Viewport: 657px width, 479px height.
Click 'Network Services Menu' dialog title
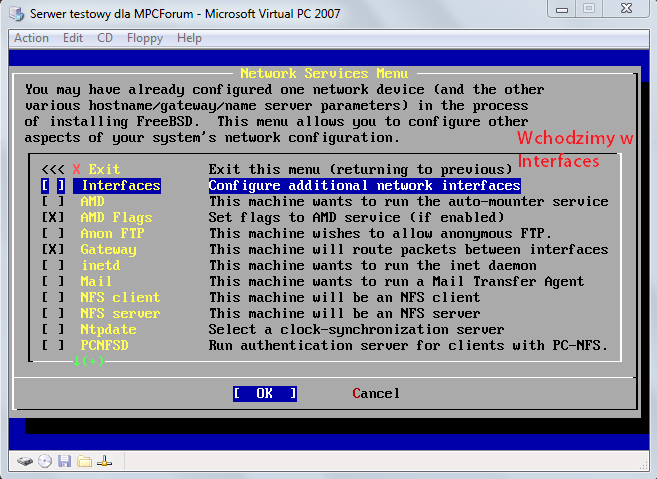324,73
